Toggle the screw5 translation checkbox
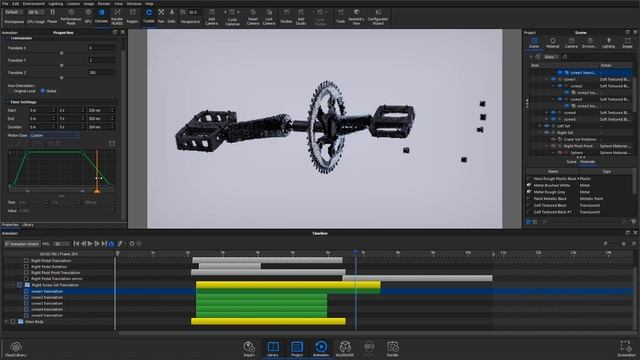 pos(26,316)
